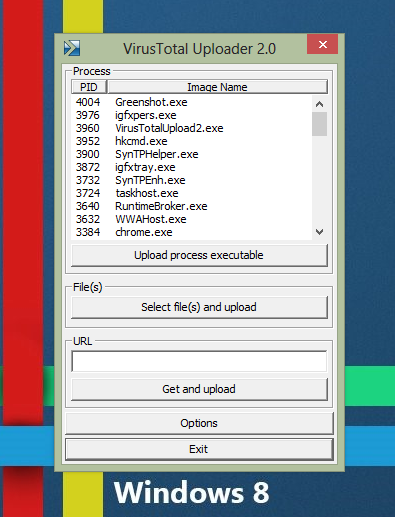Click the process list scroll down arrow

(x=319, y=232)
